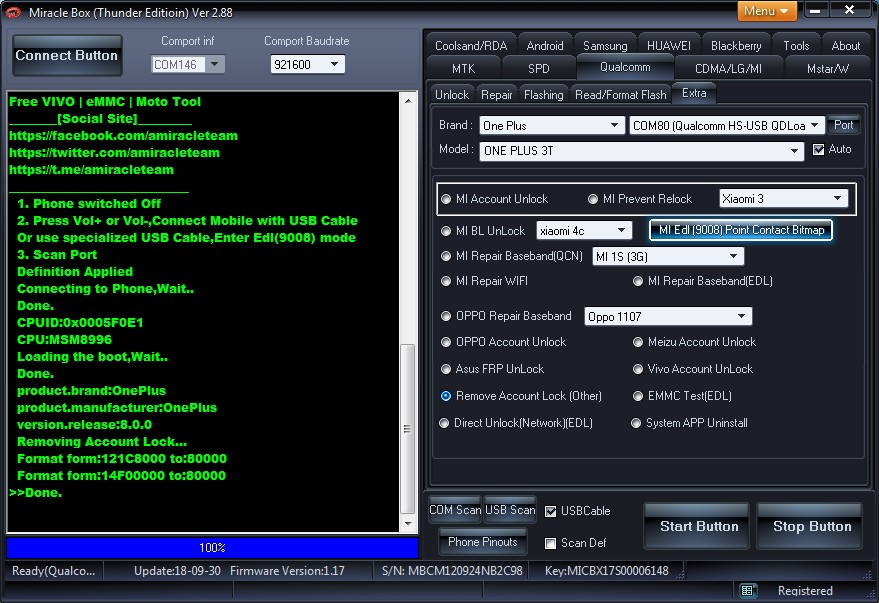
Task: Open the orange Menu dropdown
Action: pyautogui.click(x=766, y=11)
